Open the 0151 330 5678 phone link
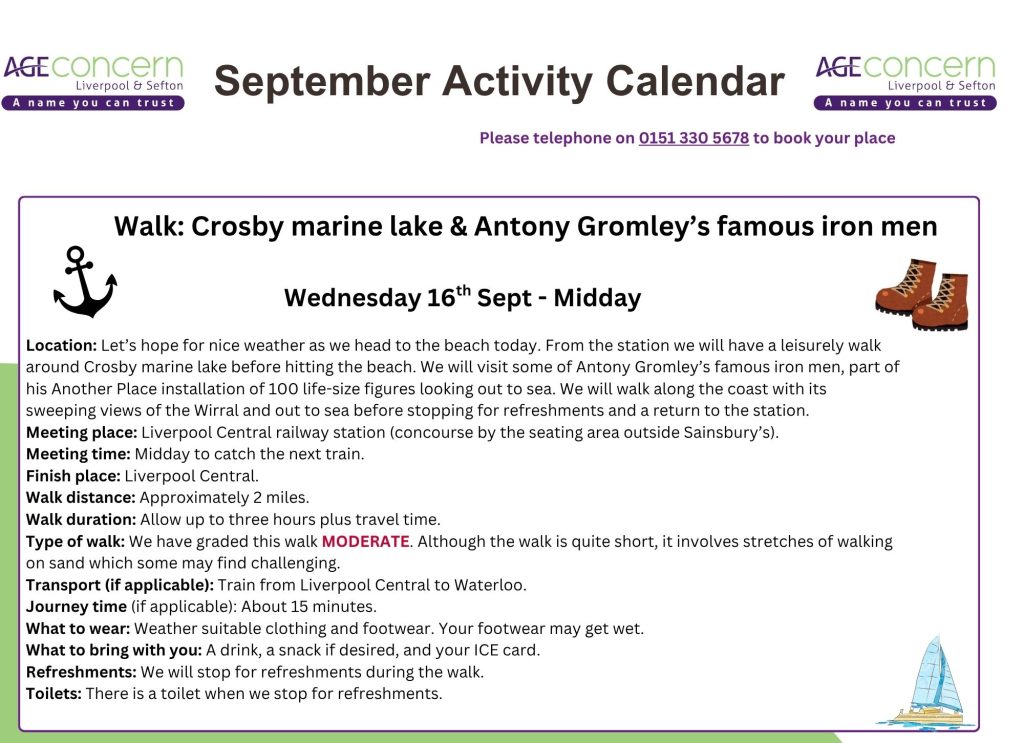Screen dimensions: 1024x743 click(x=694, y=138)
